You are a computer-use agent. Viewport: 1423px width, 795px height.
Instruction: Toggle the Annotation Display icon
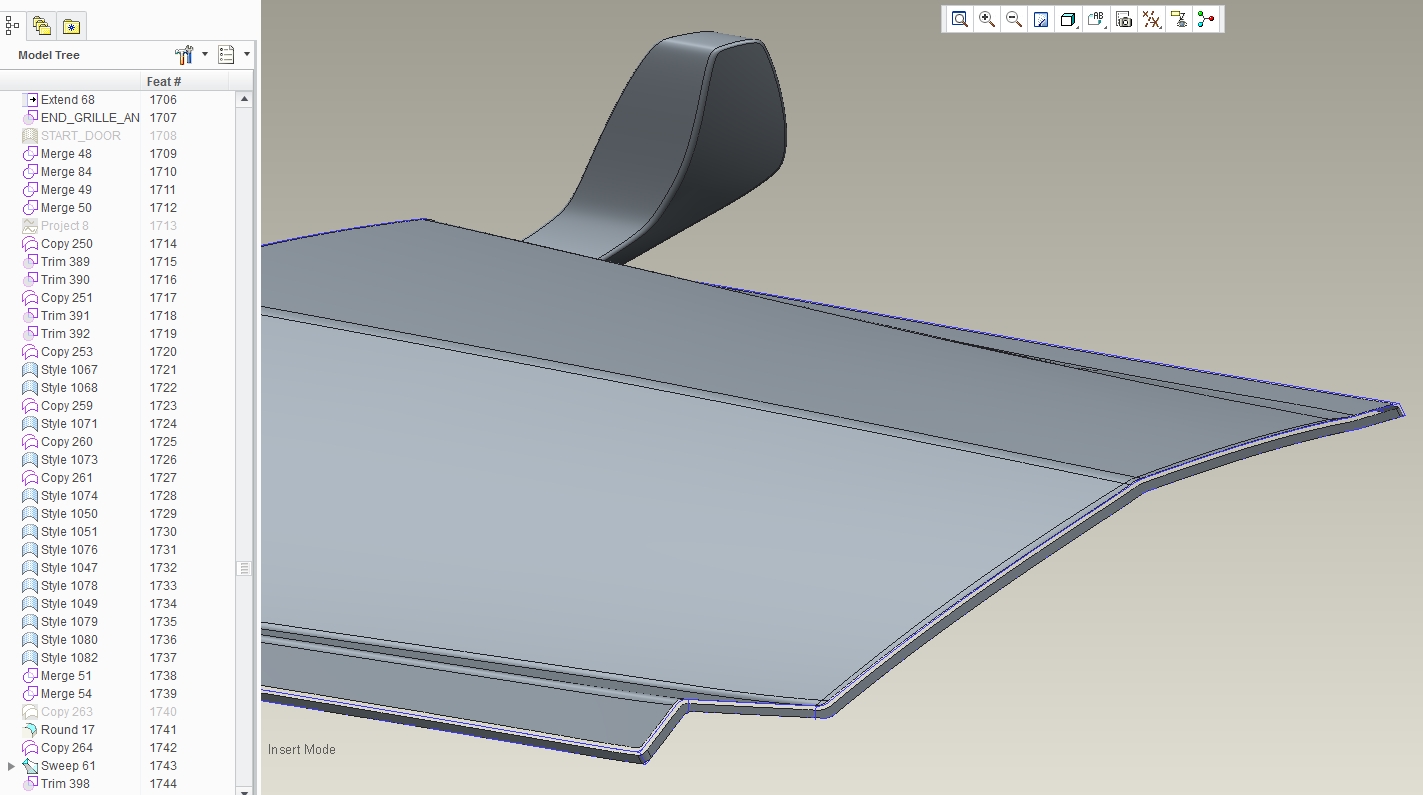pyautogui.click(x=1179, y=19)
